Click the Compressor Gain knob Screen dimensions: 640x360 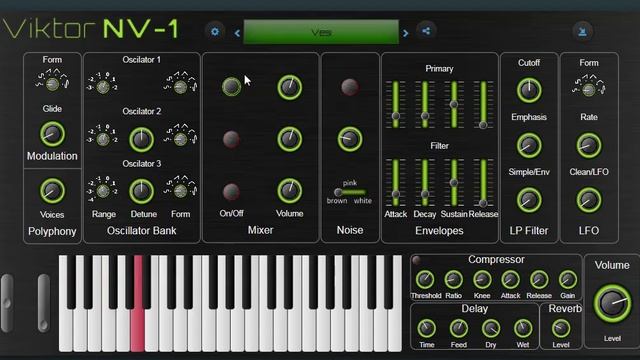[568, 280]
